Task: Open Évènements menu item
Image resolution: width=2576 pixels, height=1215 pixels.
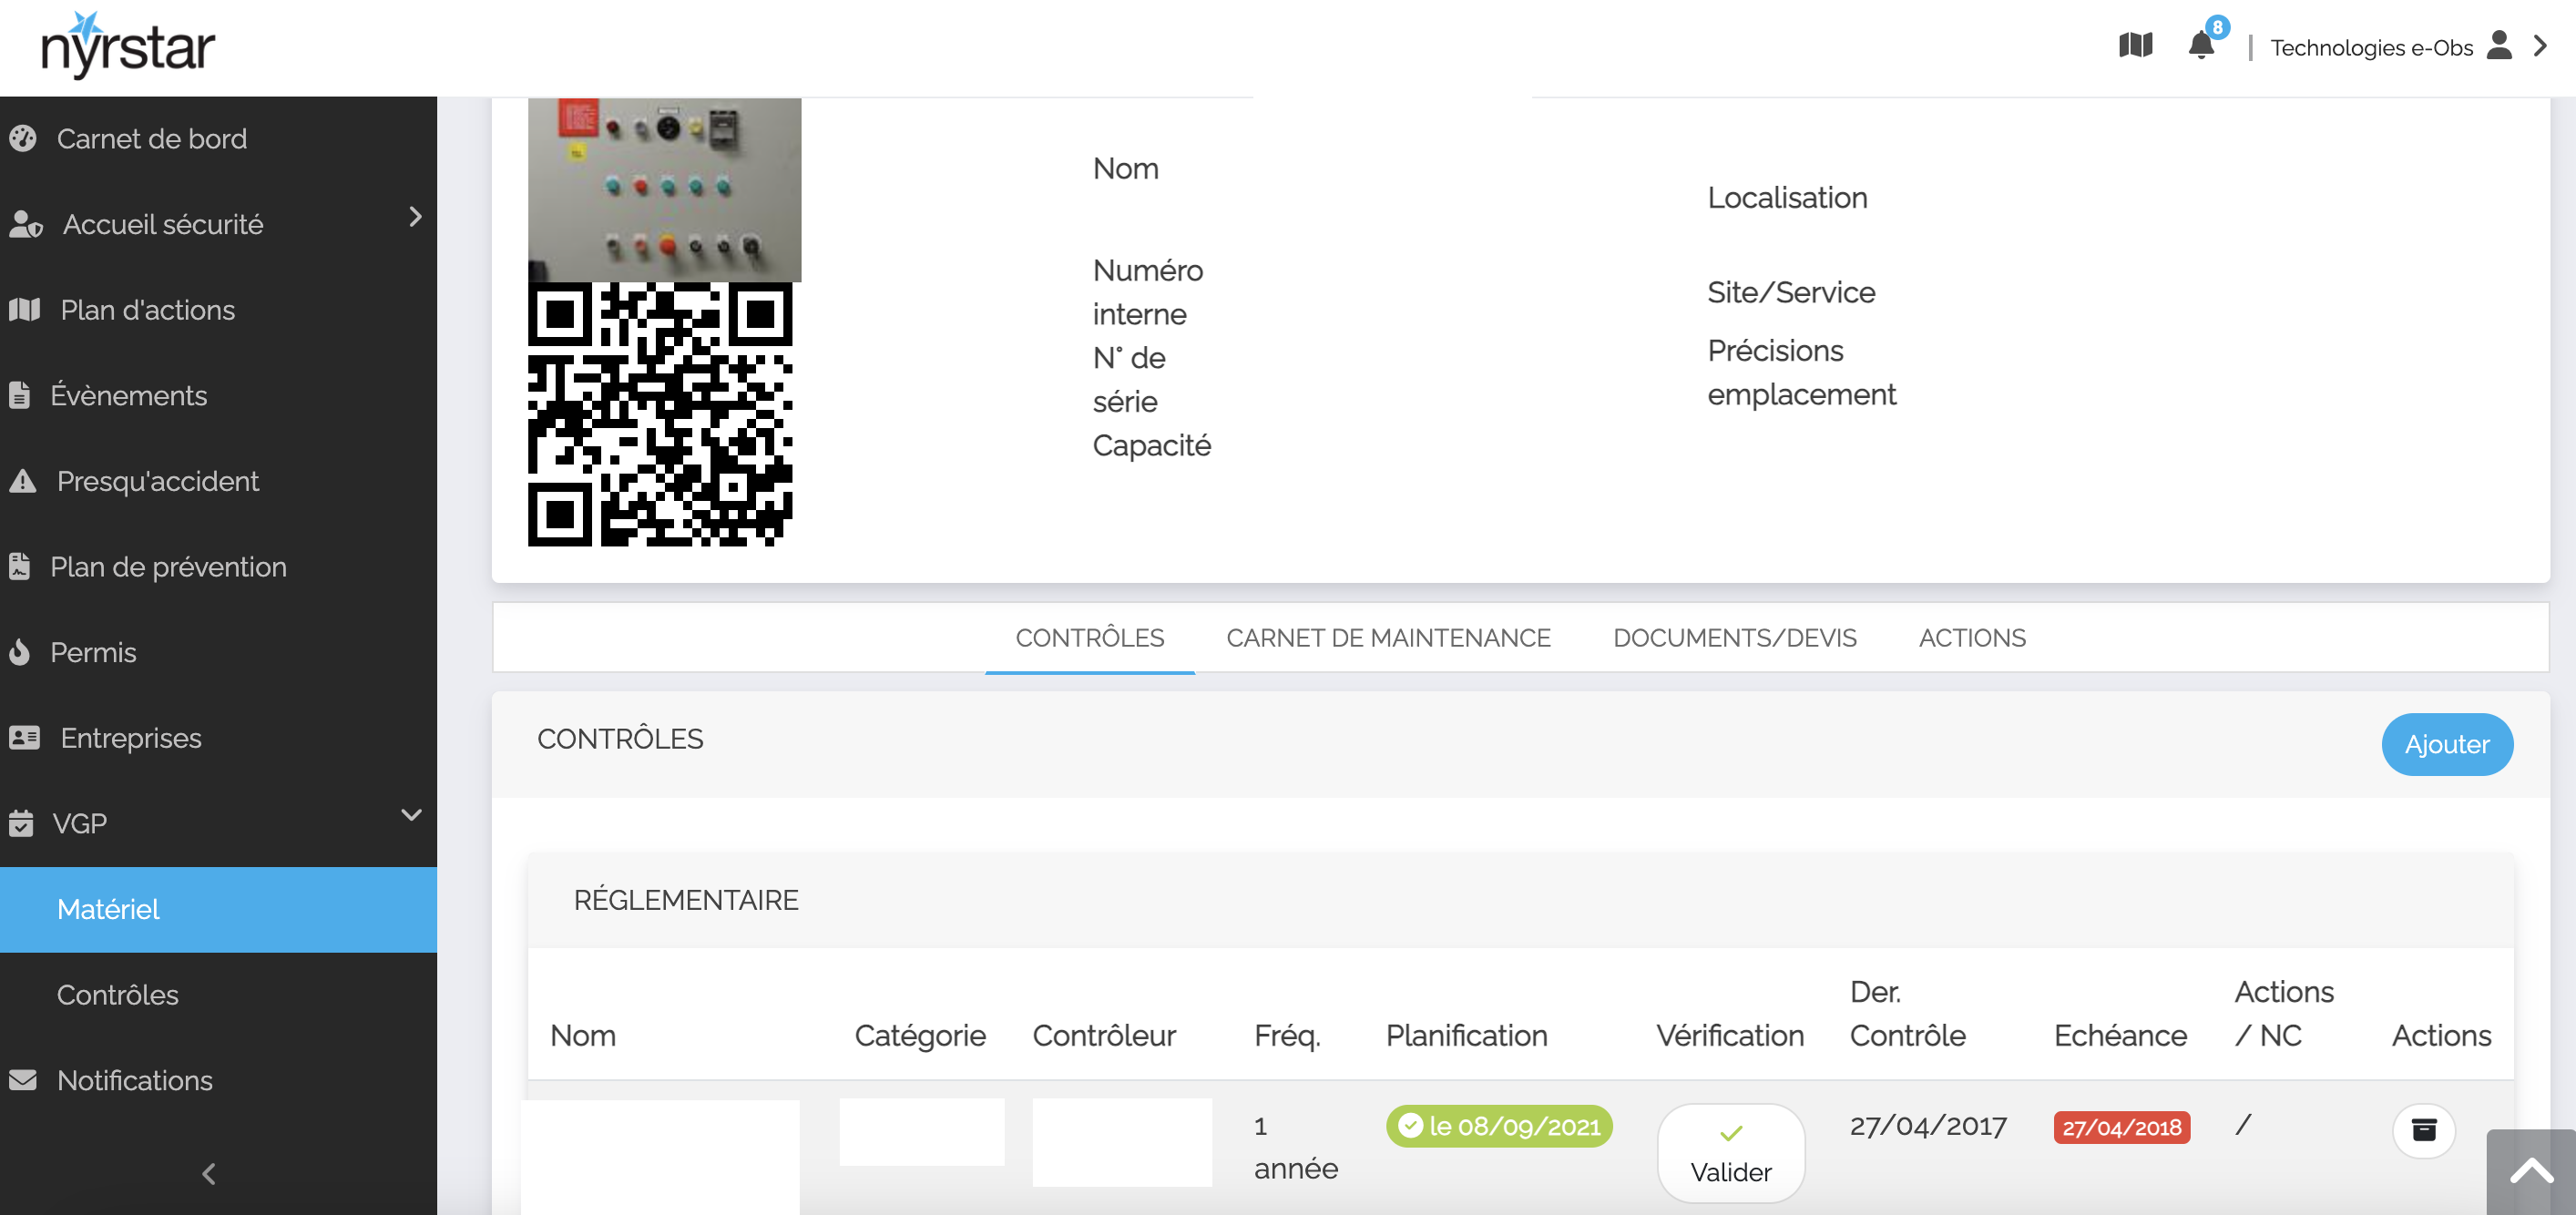Action: [129, 395]
